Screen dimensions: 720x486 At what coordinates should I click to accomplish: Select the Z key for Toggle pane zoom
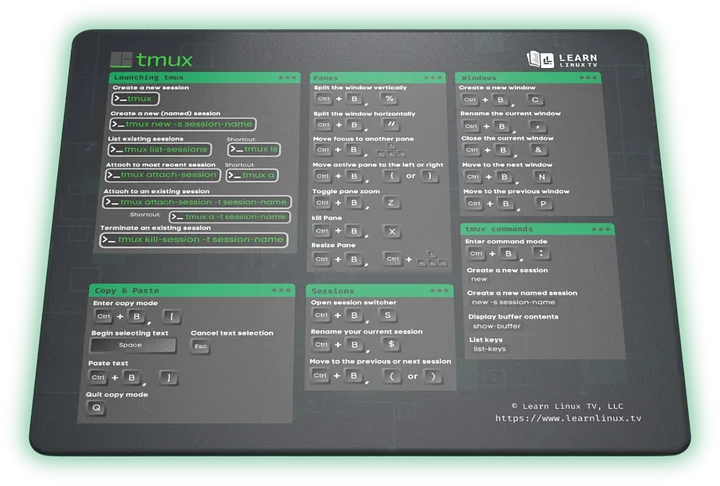[x=391, y=202]
